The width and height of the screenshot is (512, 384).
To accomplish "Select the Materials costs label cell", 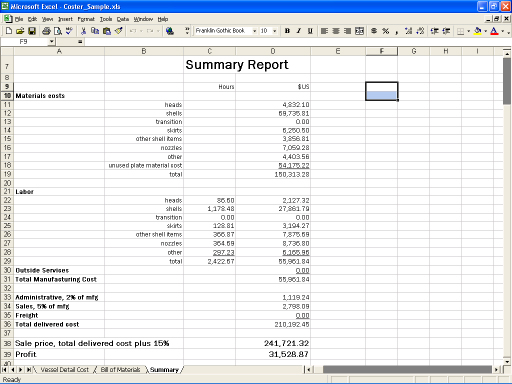I will (x=59, y=96).
